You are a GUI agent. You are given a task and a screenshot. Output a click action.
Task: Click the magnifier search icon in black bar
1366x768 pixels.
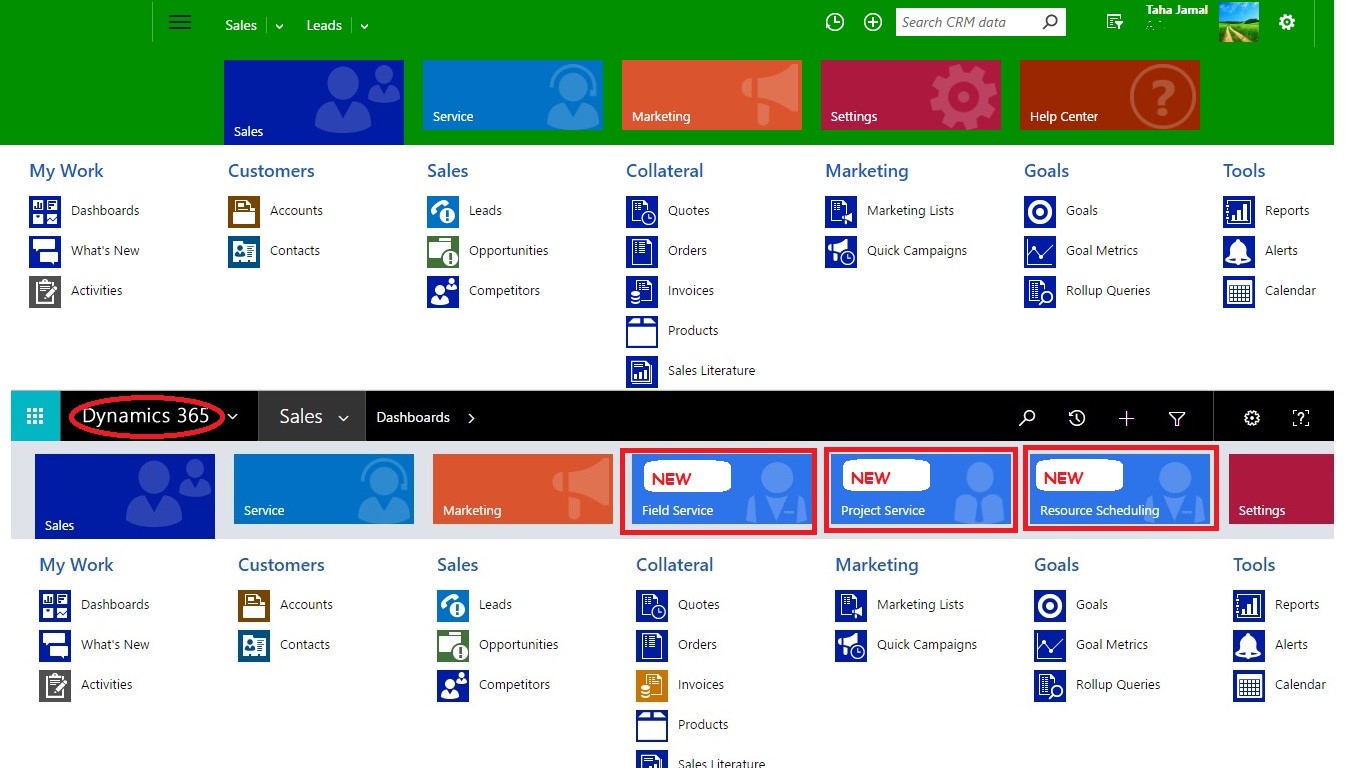(1027, 418)
